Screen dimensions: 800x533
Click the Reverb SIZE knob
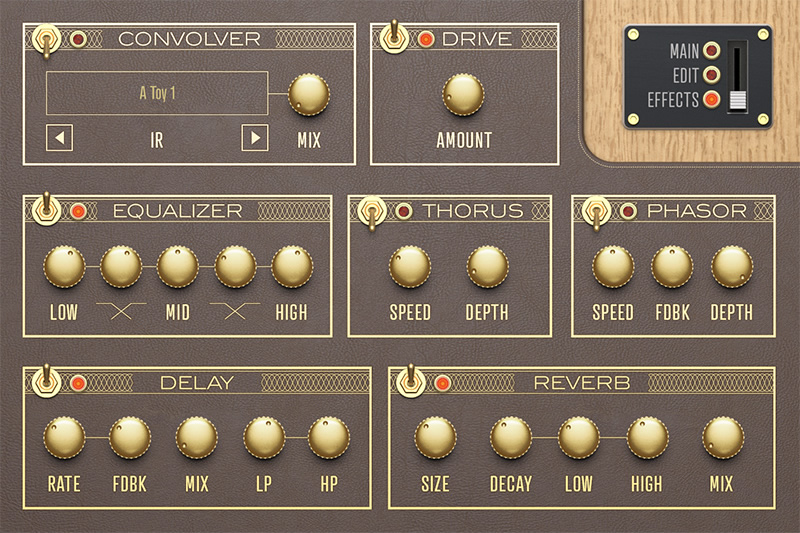click(435, 438)
